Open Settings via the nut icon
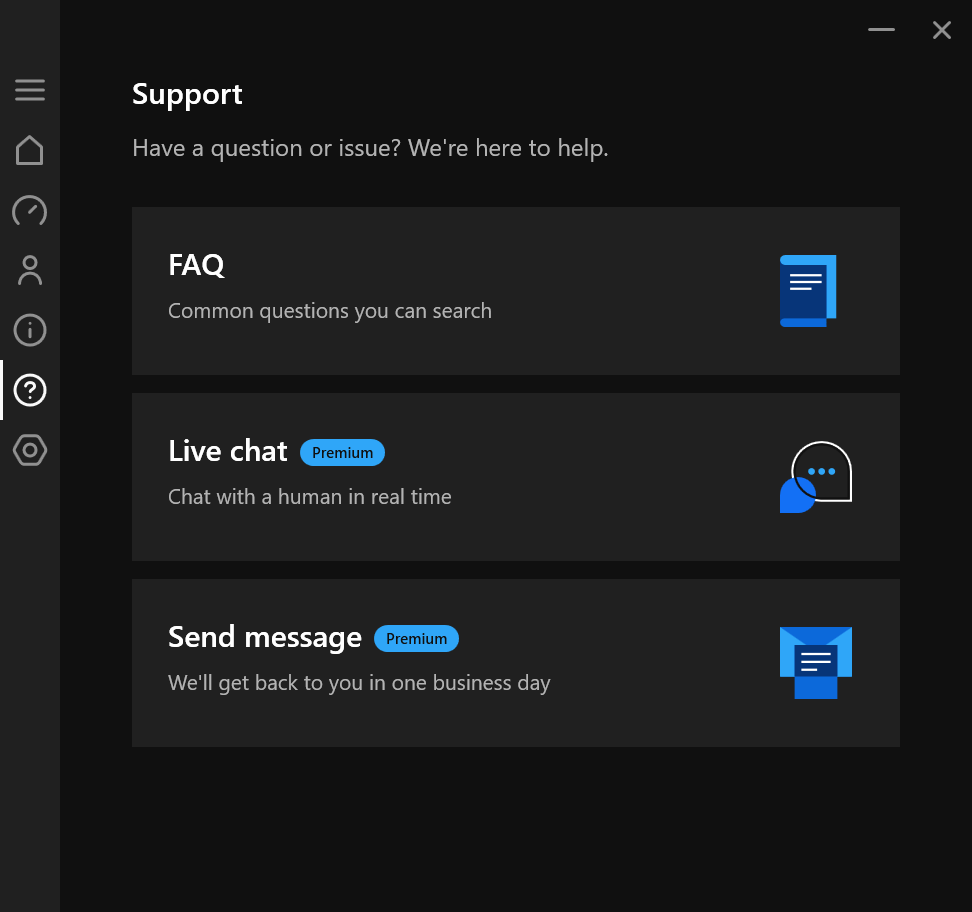 30,451
